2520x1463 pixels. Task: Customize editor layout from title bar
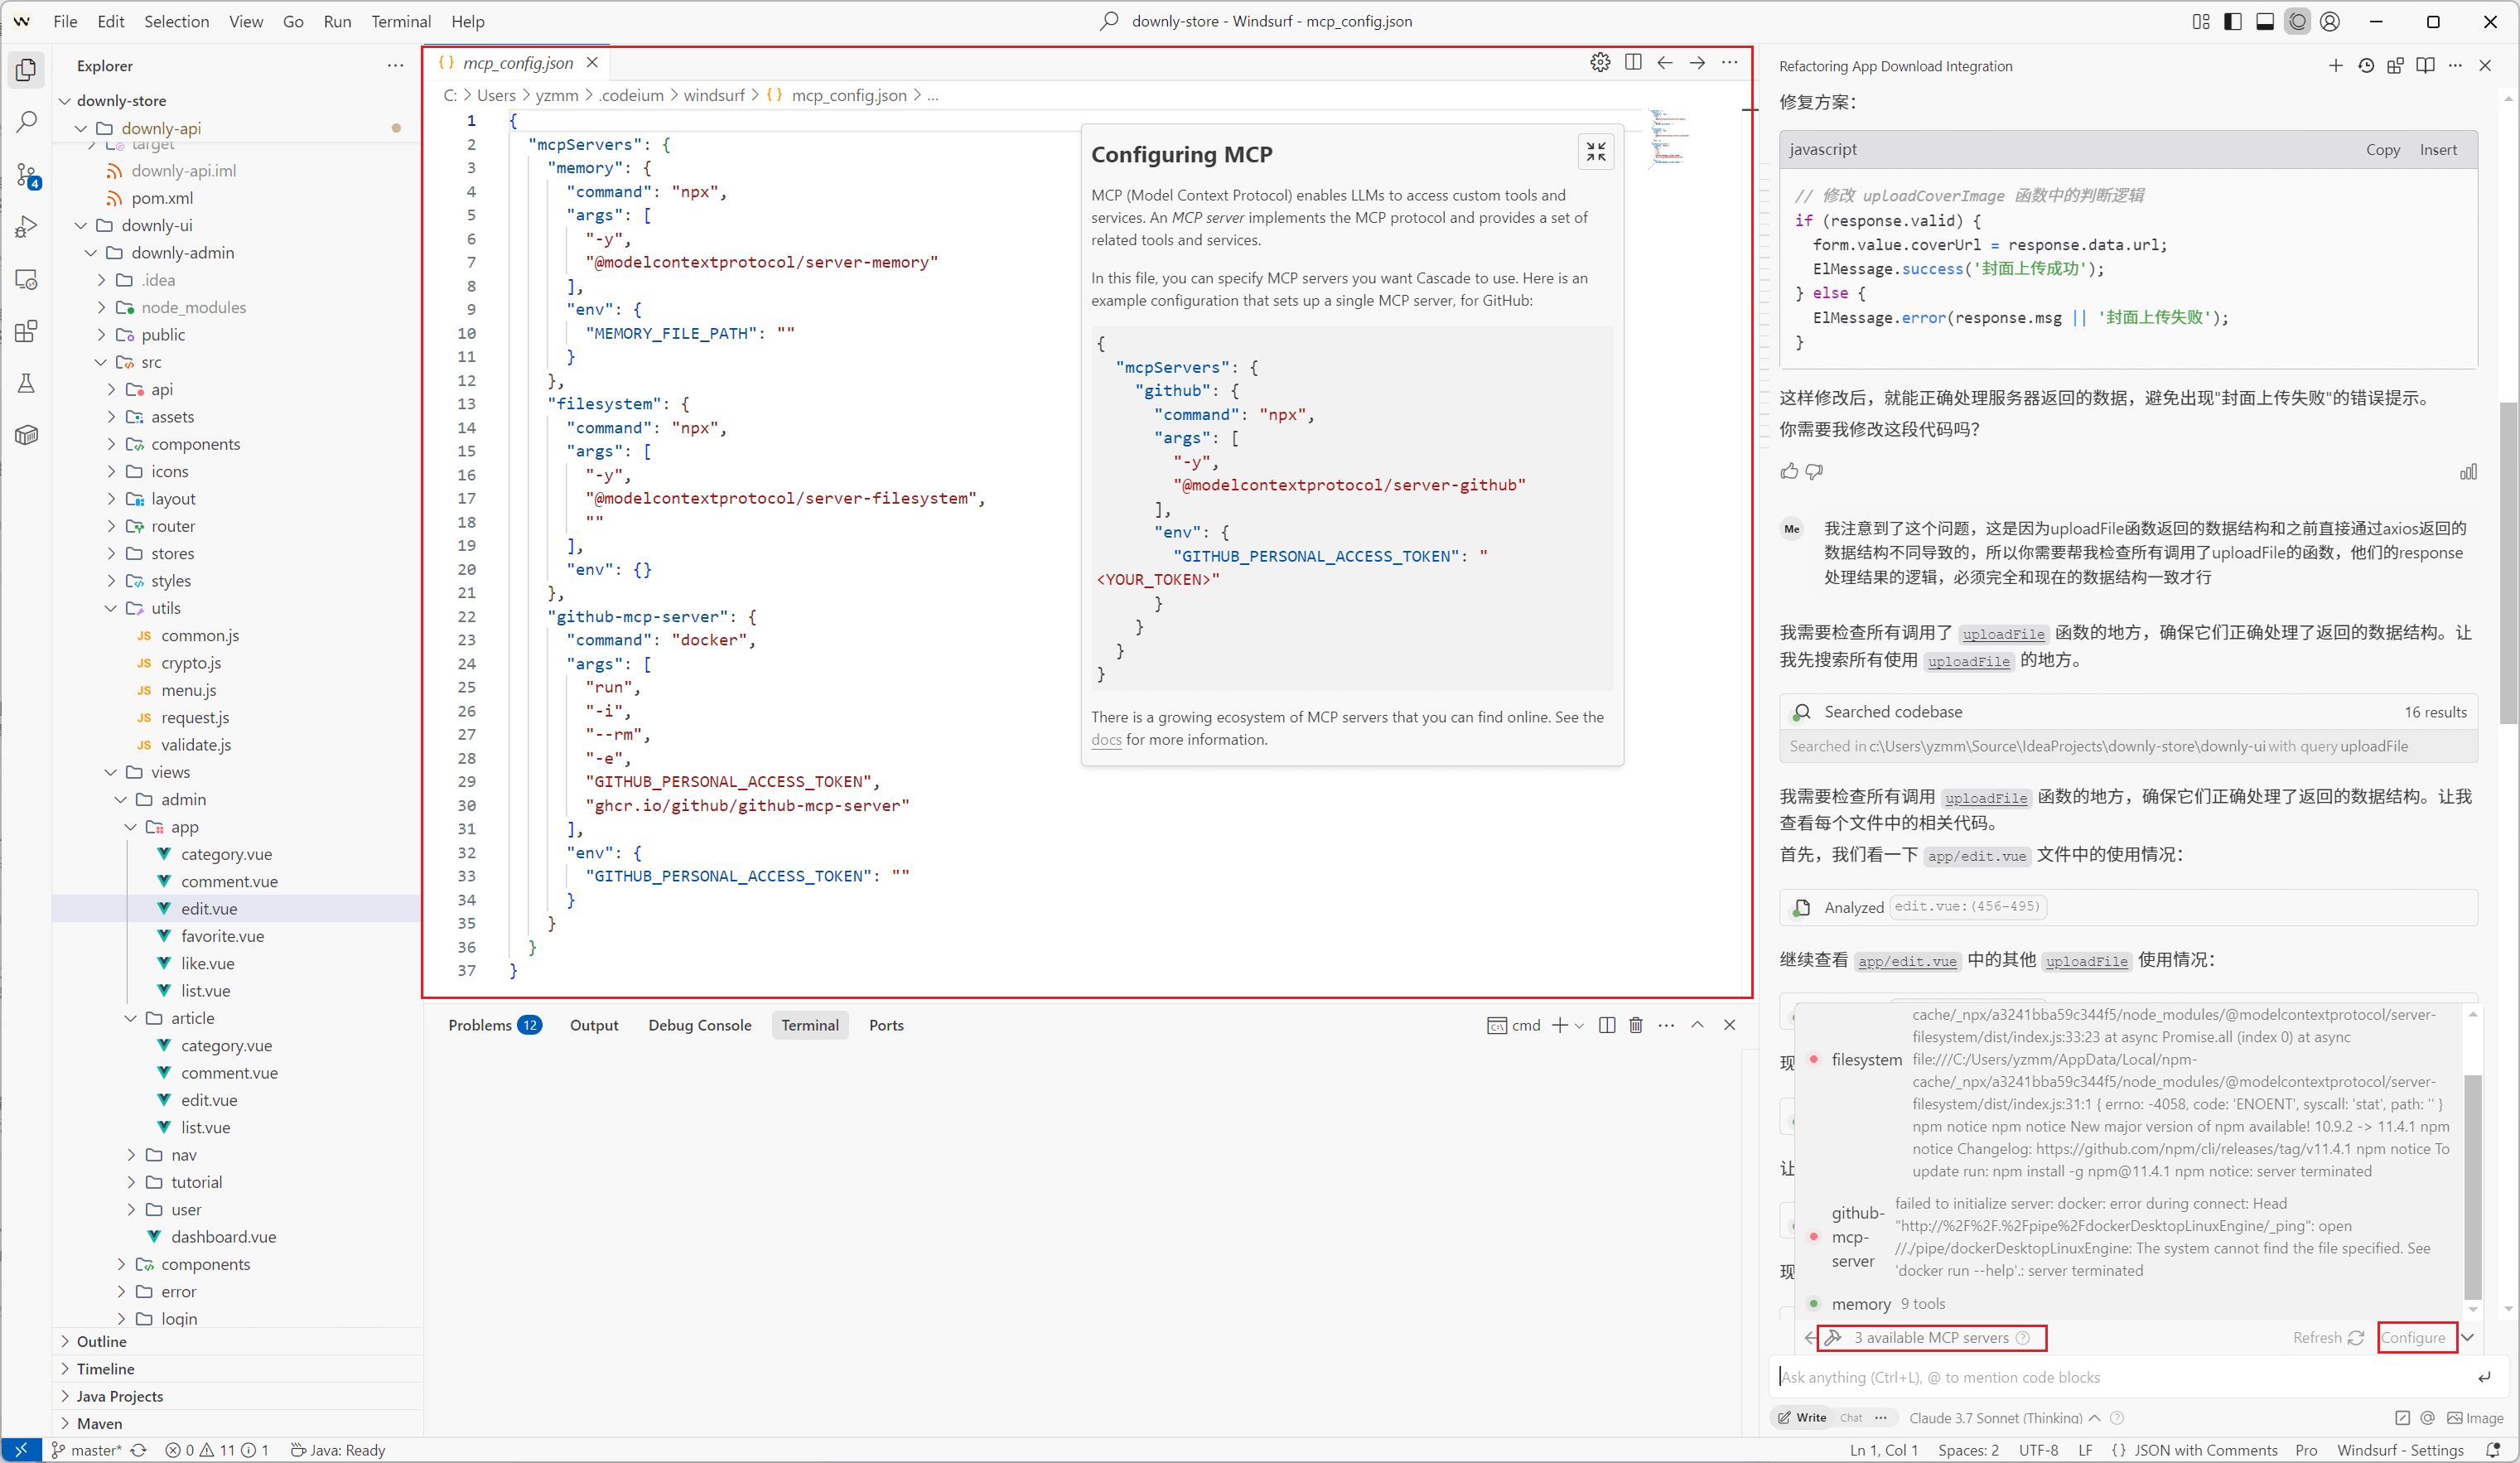(2201, 21)
